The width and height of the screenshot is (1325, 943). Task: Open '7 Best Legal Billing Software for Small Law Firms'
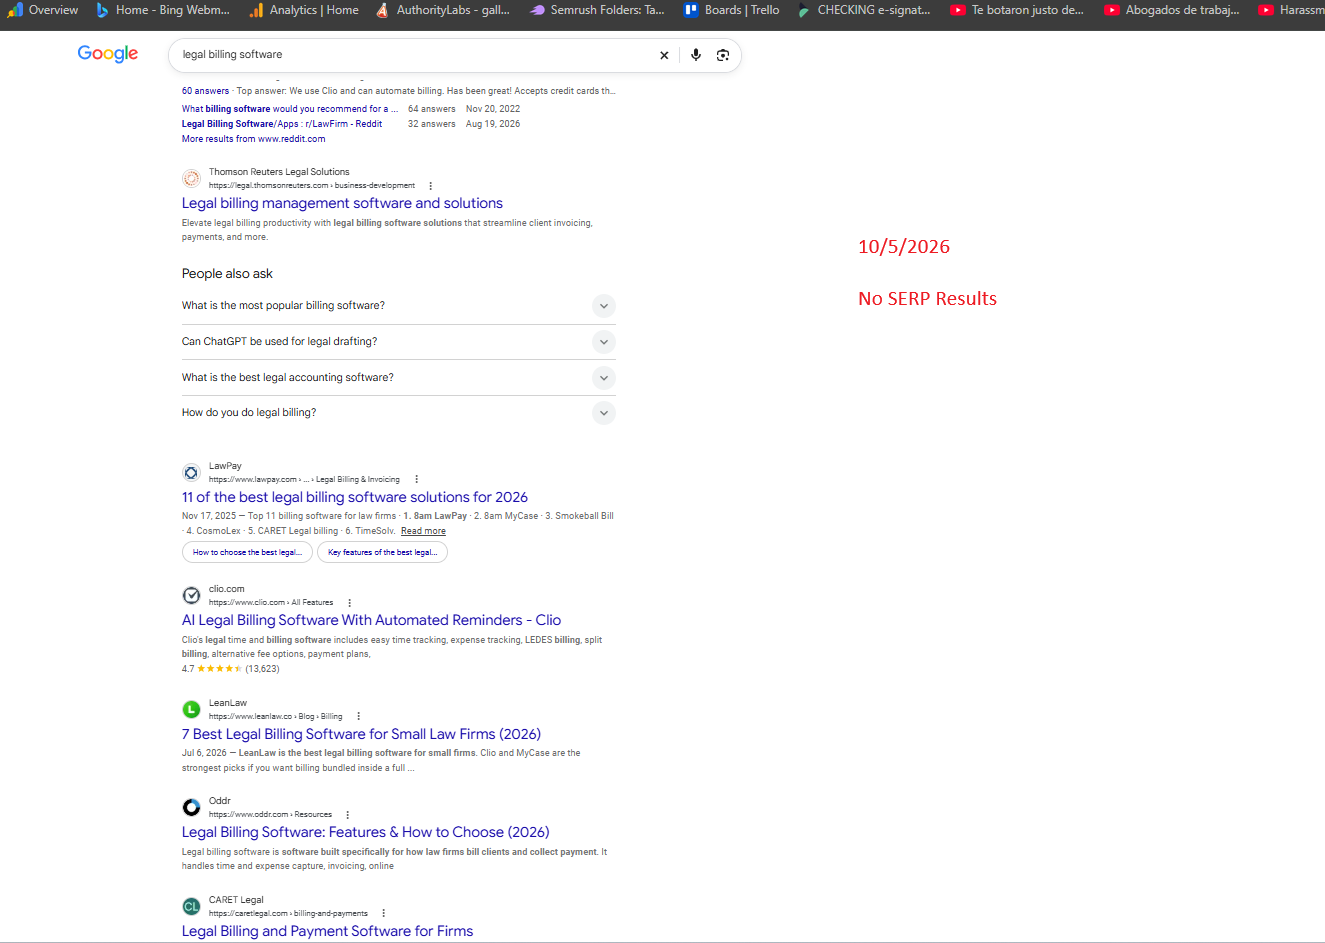(x=361, y=734)
